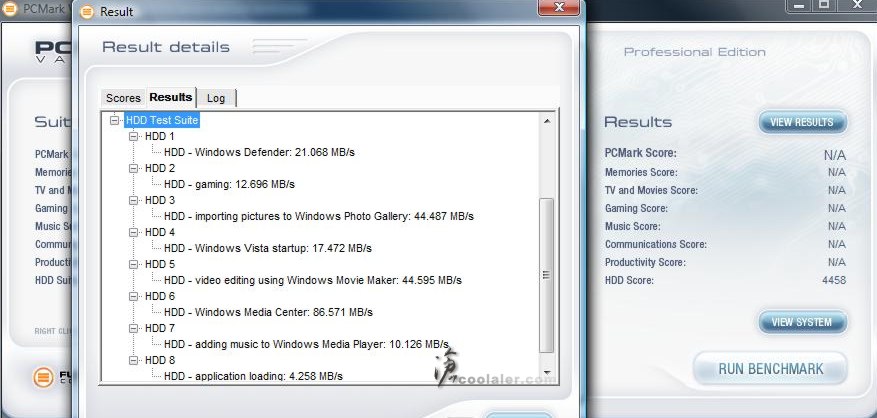Viewport: 877px width, 418px height.
Task: Click the HDD 7 tree label
Action: coord(159,328)
